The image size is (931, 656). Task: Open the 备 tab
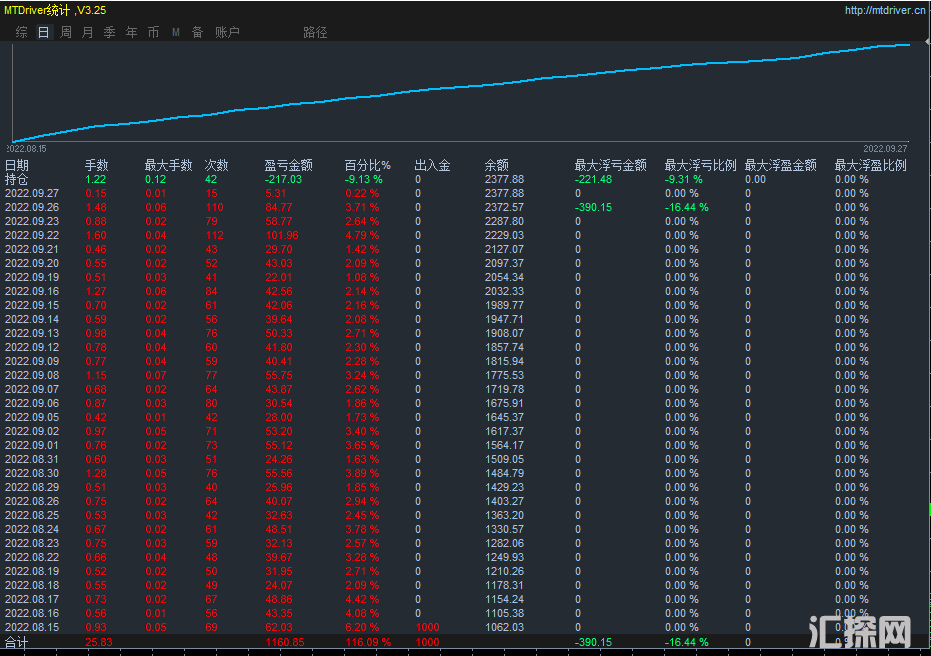pos(198,32)
